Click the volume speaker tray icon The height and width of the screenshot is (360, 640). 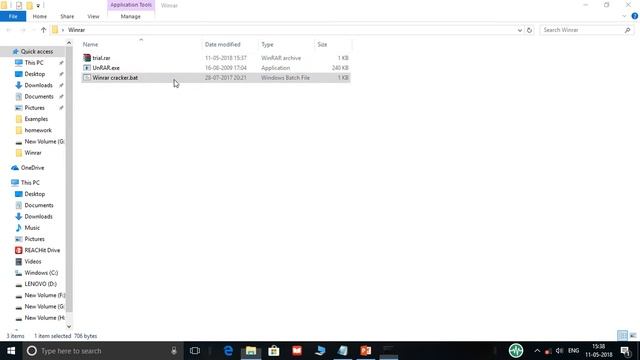pos(560,351)
